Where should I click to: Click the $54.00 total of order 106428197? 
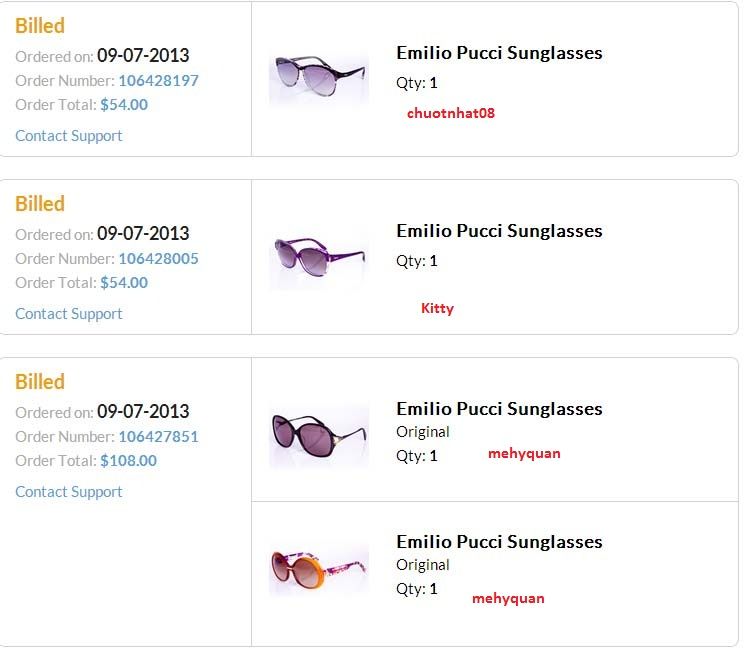(x=124, y=105)
